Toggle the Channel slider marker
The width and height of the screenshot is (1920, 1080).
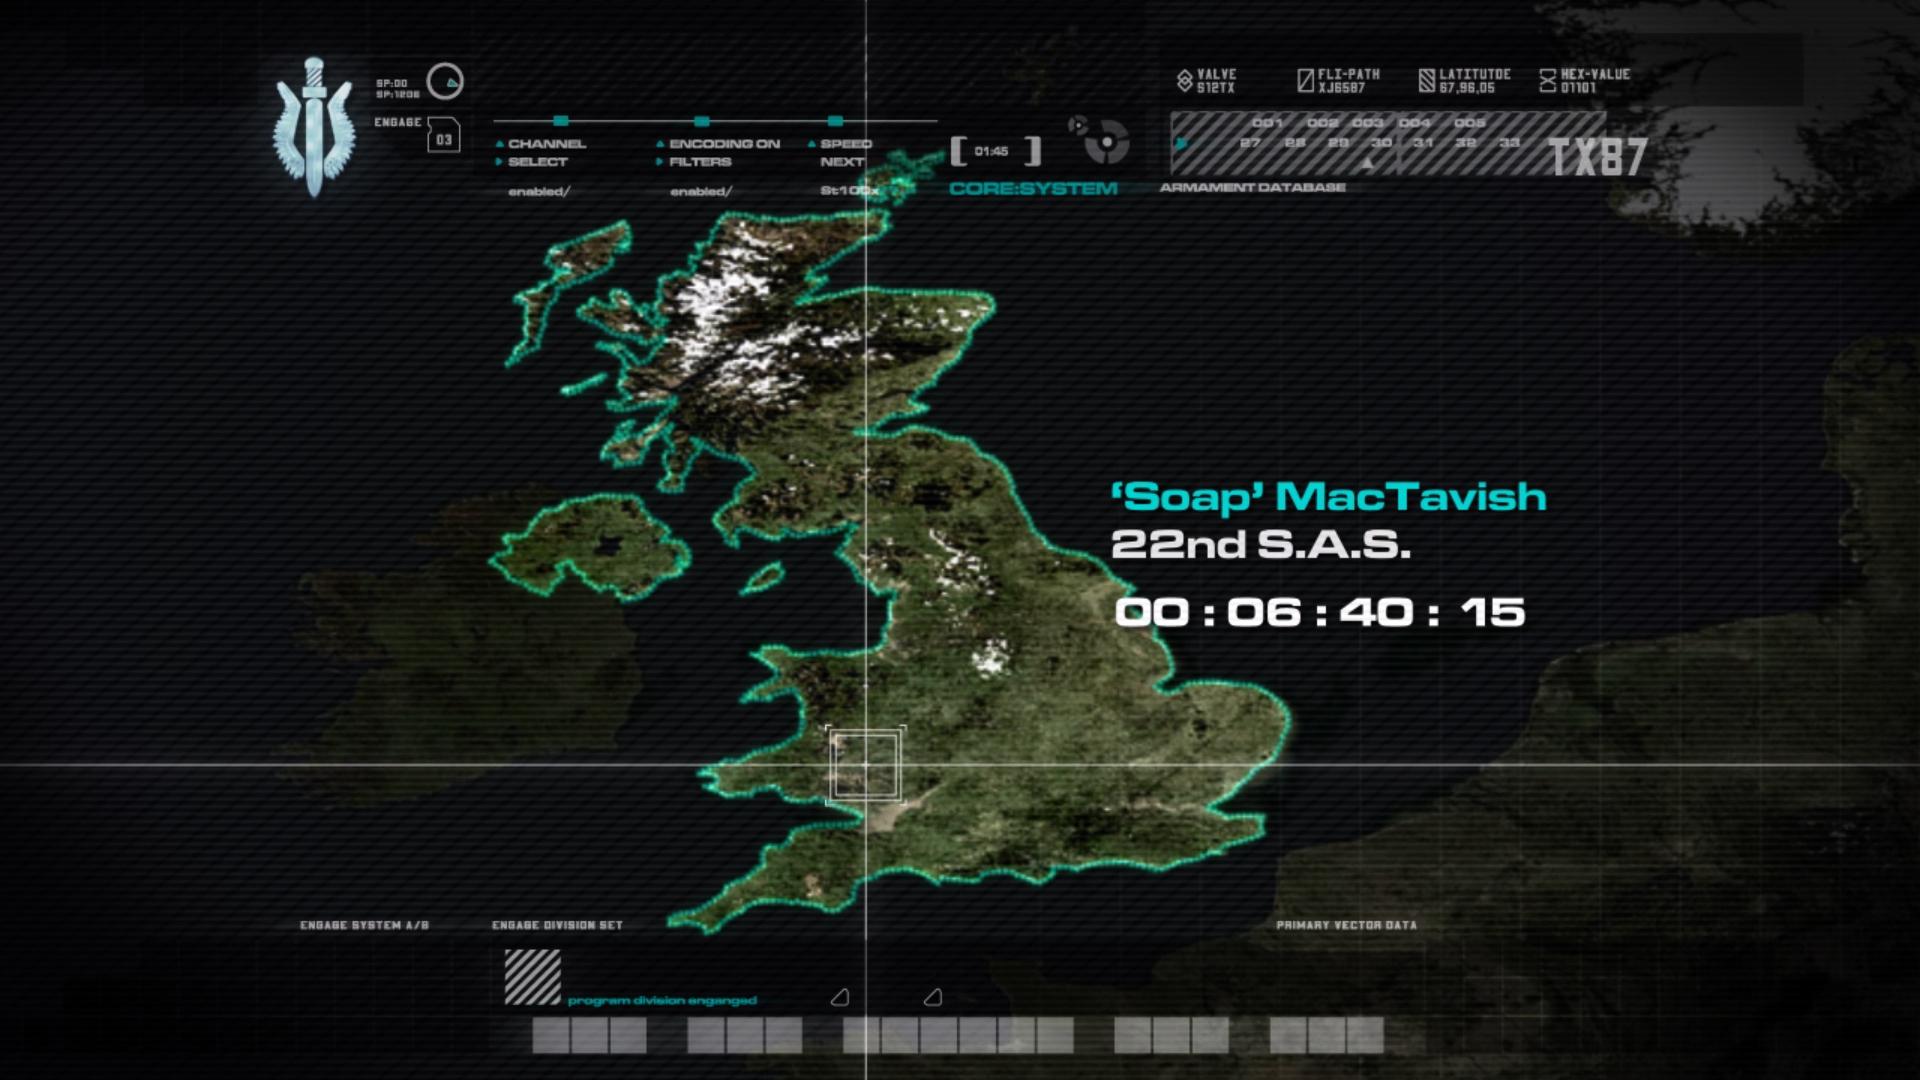[561, 121]
